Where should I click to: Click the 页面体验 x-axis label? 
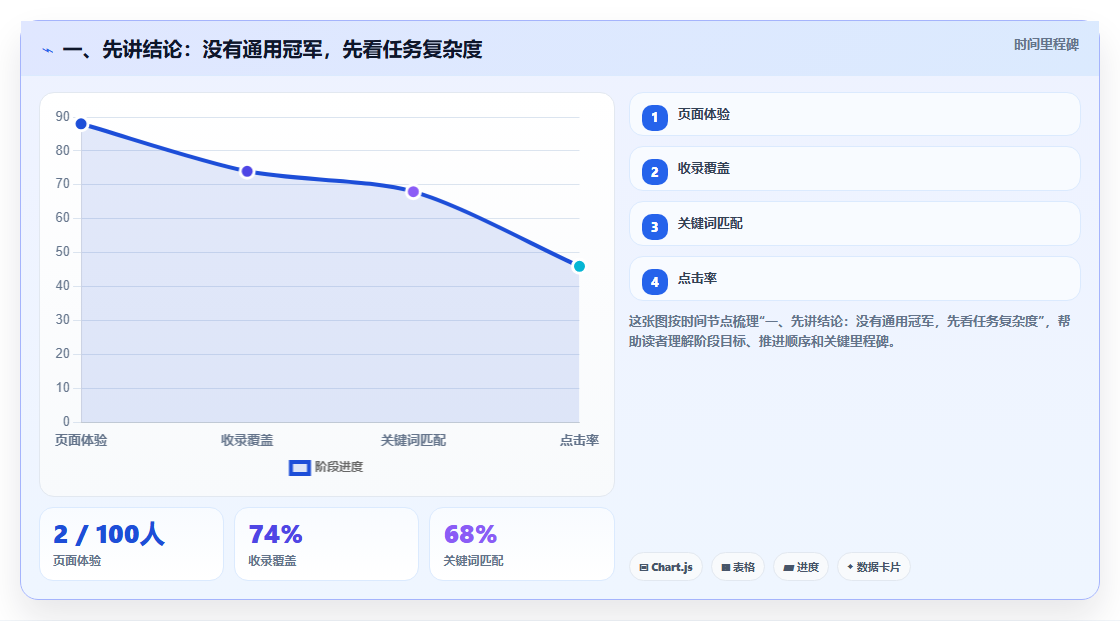pos(81,440)
